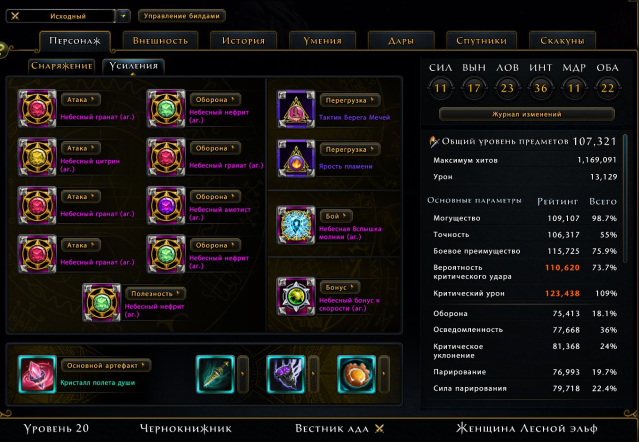
Task: Click the Тактик Берега Мечей overload icon
Action: [x=296, y=109]
